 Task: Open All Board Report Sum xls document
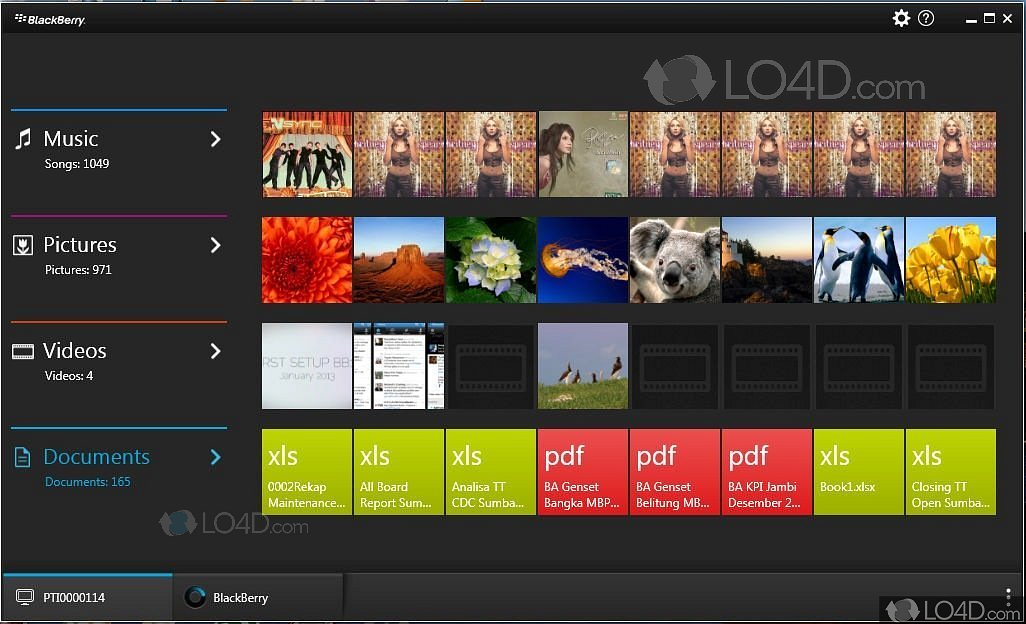(x=399, y=472)
